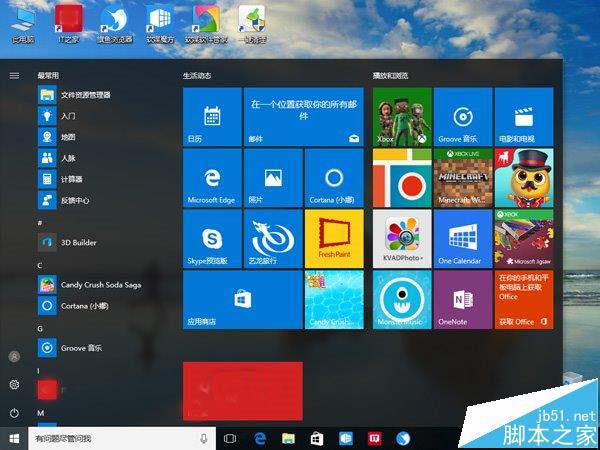Click the Windows Start button
The height and width of the screenshot is (450, 600).
[14, 439]
